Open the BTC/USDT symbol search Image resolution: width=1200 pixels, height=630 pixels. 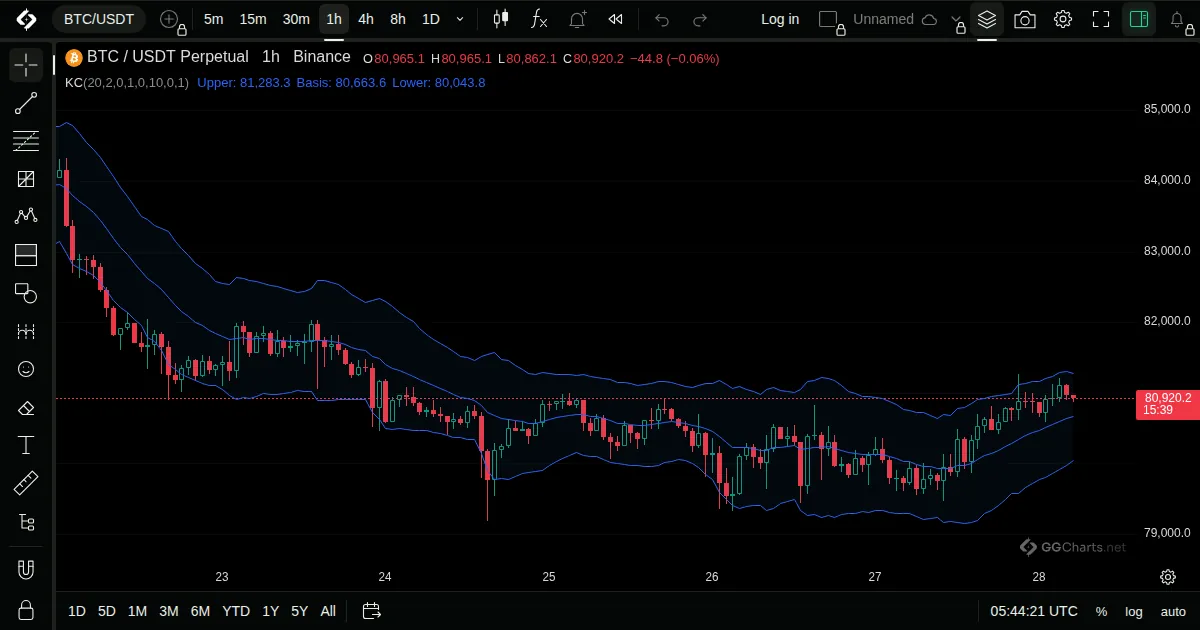coord(99,19)
